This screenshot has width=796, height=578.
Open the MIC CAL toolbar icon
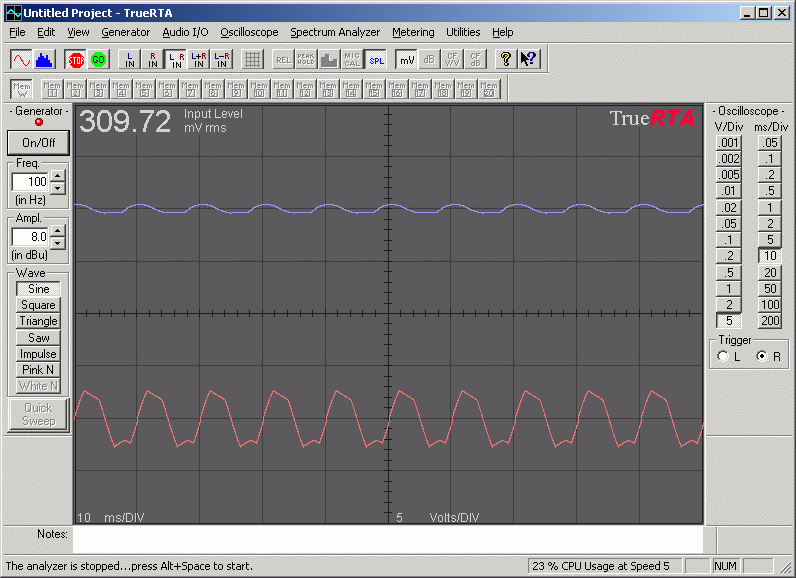352,60
